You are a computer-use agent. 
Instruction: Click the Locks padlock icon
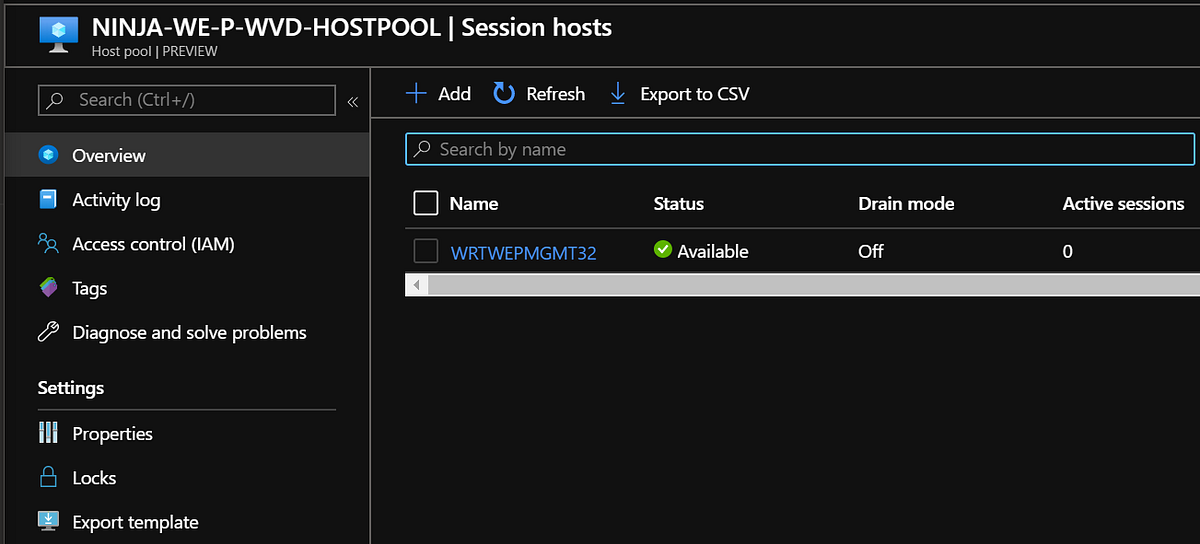click(x=48, y=478)
